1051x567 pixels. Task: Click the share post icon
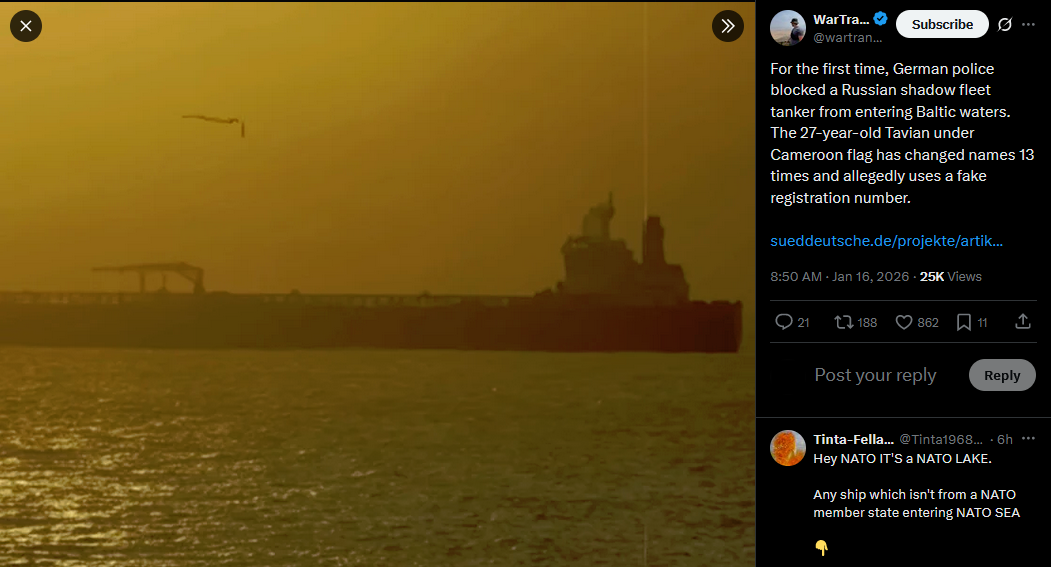[x=1023, y=322]
